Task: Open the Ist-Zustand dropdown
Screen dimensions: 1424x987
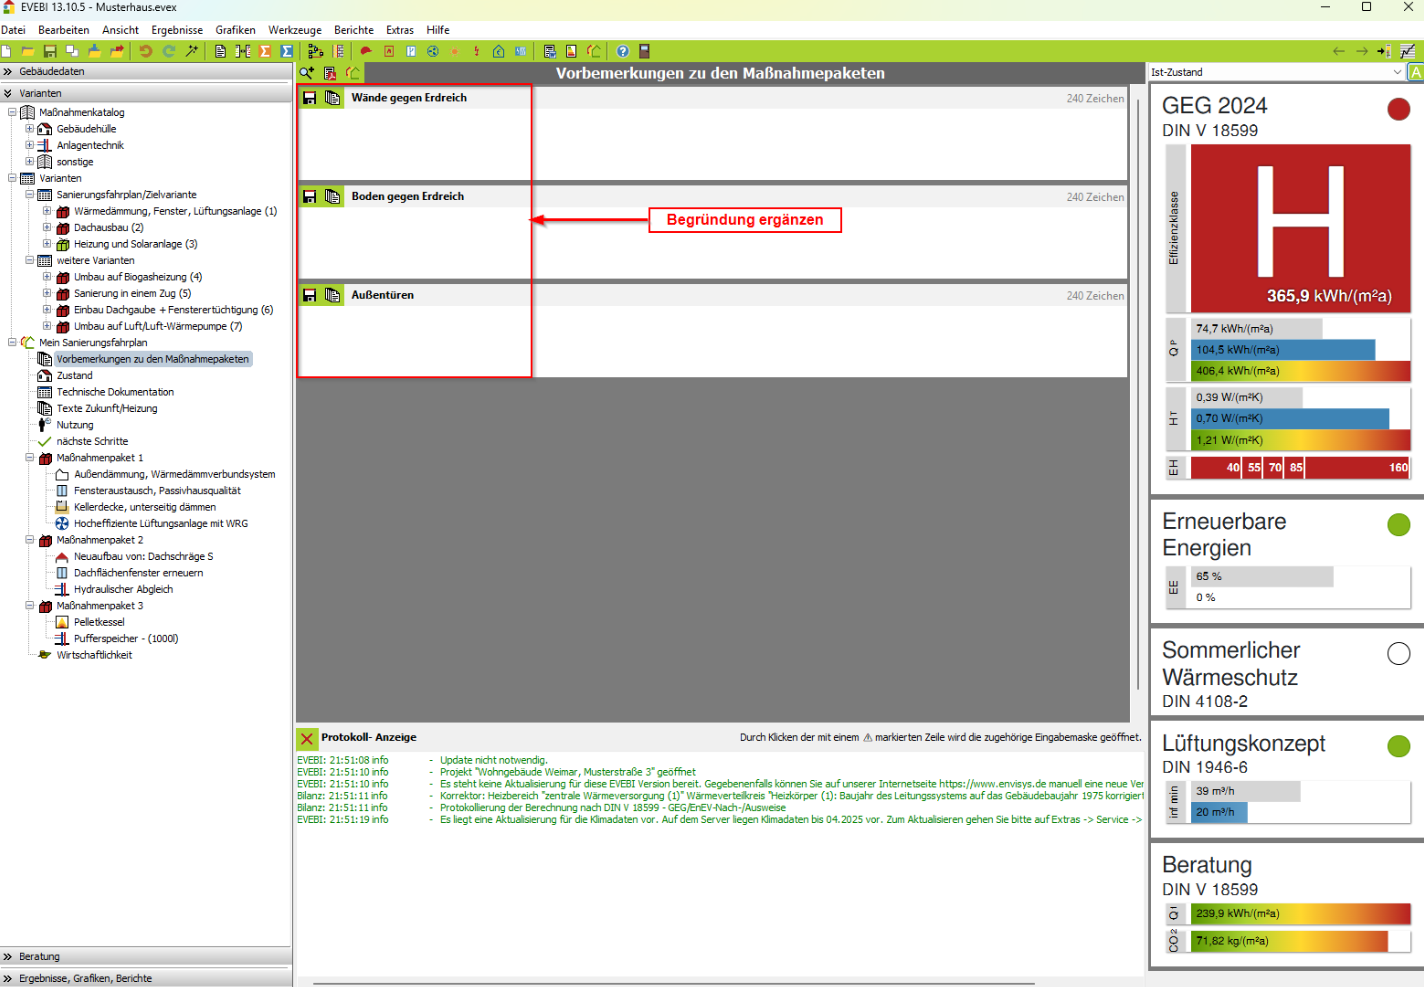Action: (1396, 72)
